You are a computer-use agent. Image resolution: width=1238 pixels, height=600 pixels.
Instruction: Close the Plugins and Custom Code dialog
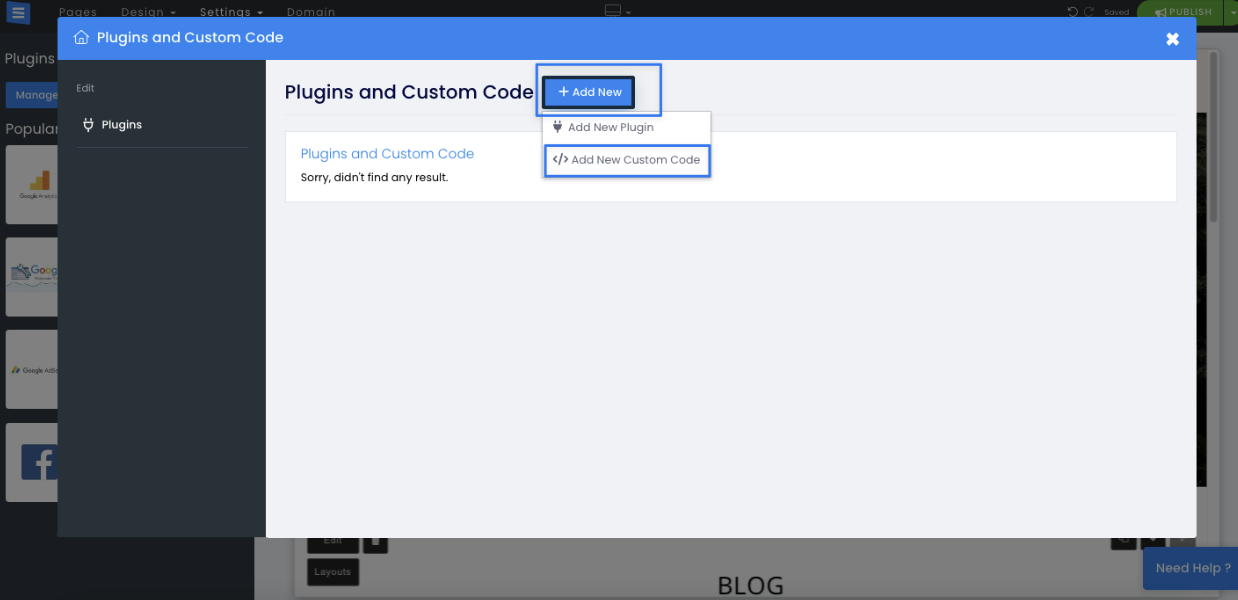tap(1172, 39)
